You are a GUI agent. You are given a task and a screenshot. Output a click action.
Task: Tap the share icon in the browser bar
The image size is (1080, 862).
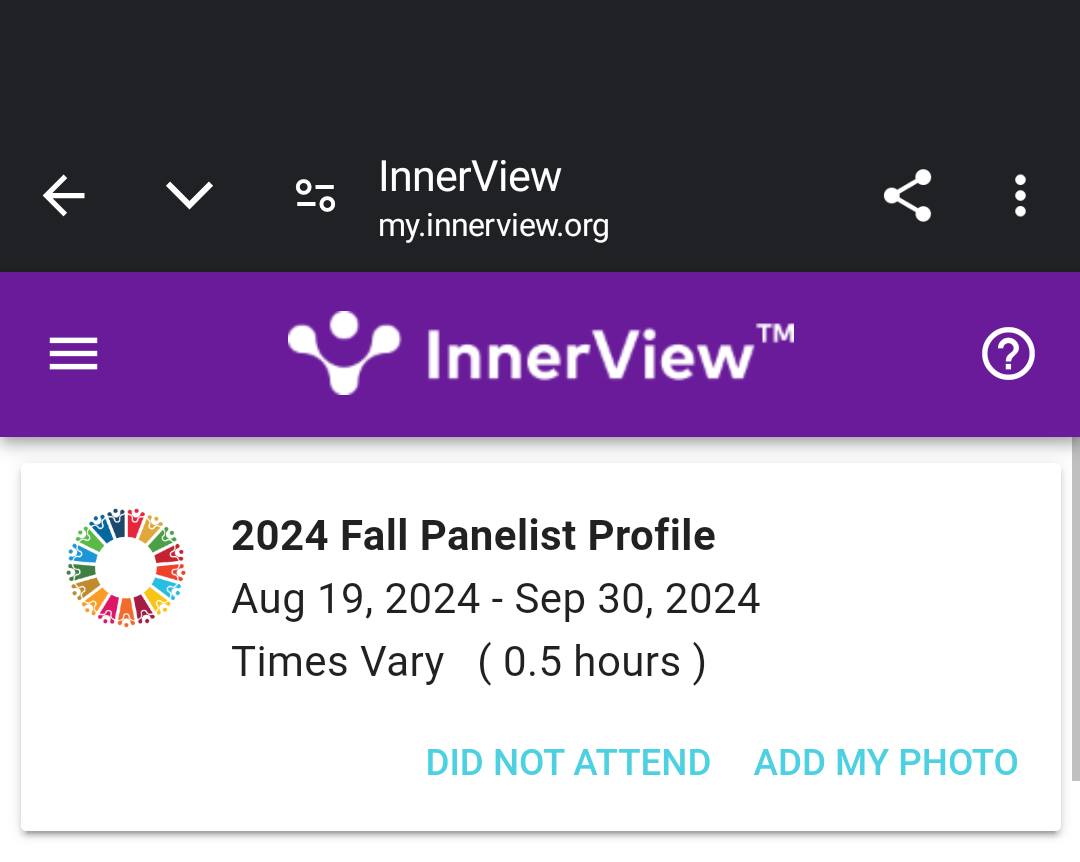point(907,196)
